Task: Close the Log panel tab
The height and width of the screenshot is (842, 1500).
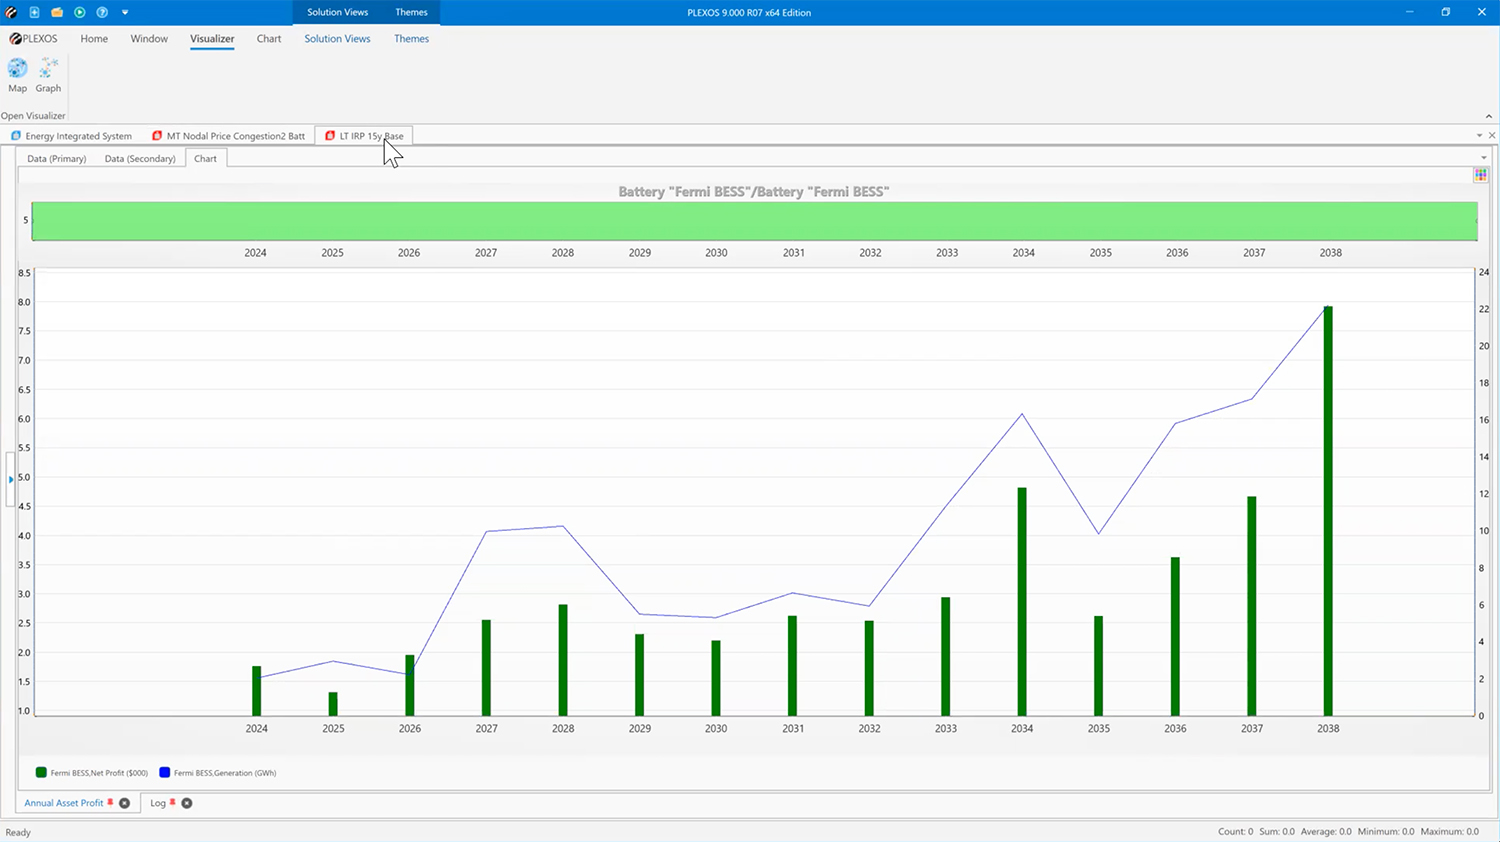Action: tap(187, 803)
